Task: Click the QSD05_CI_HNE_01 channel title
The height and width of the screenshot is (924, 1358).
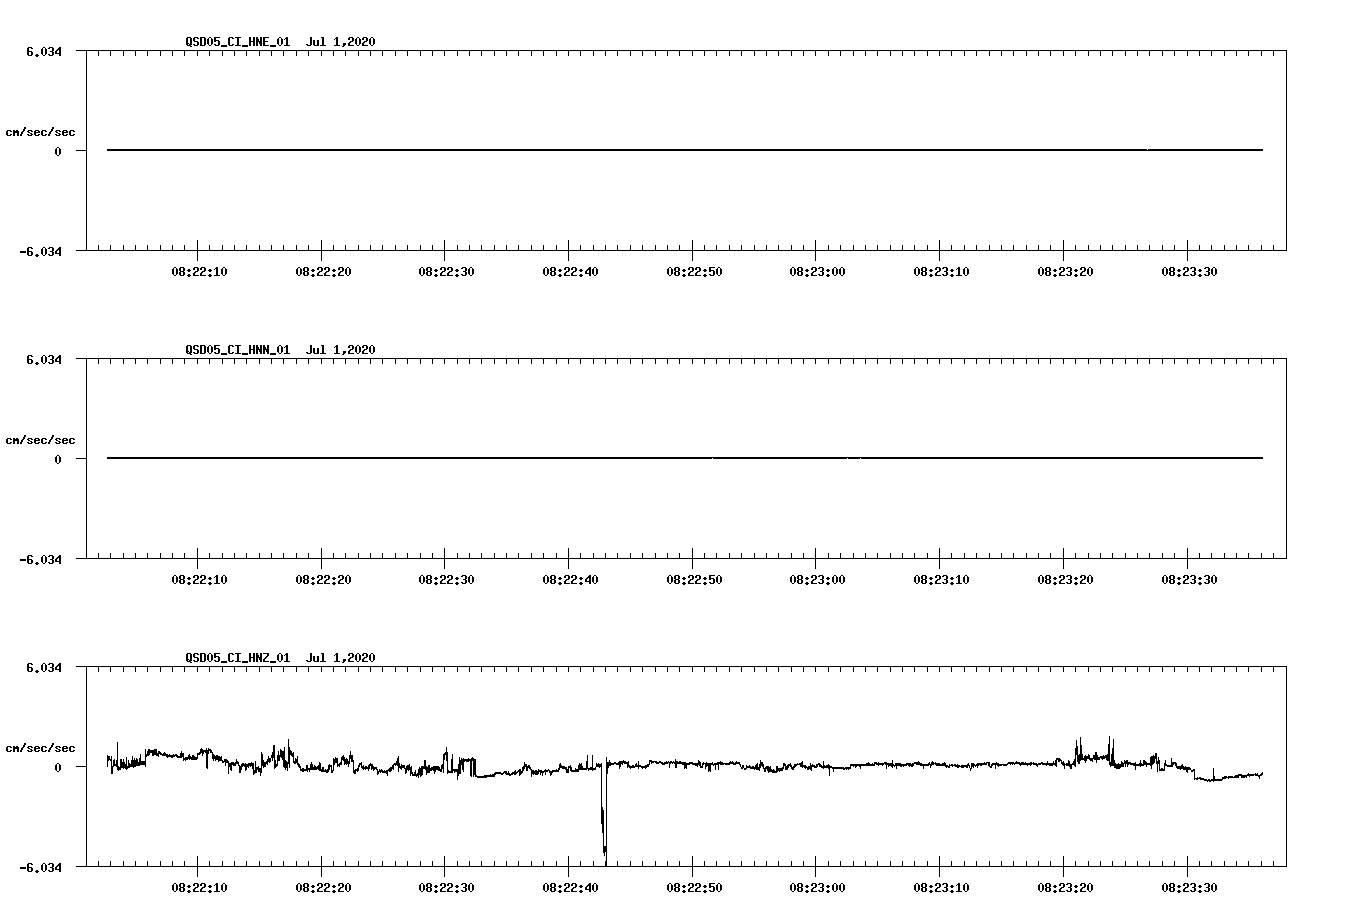Action: tap(238, 42)
